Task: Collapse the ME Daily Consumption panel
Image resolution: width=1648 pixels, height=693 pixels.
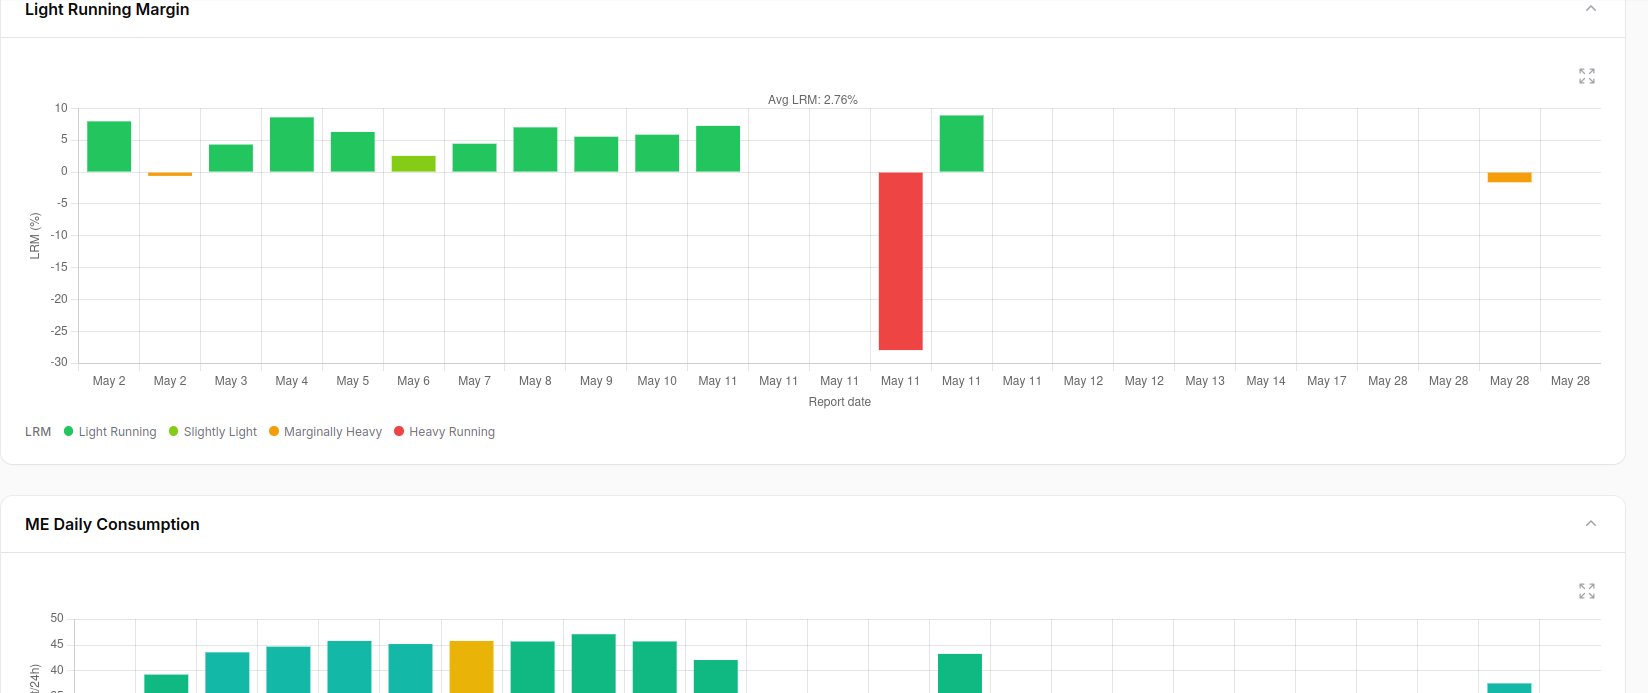Action: [1591, 524]
